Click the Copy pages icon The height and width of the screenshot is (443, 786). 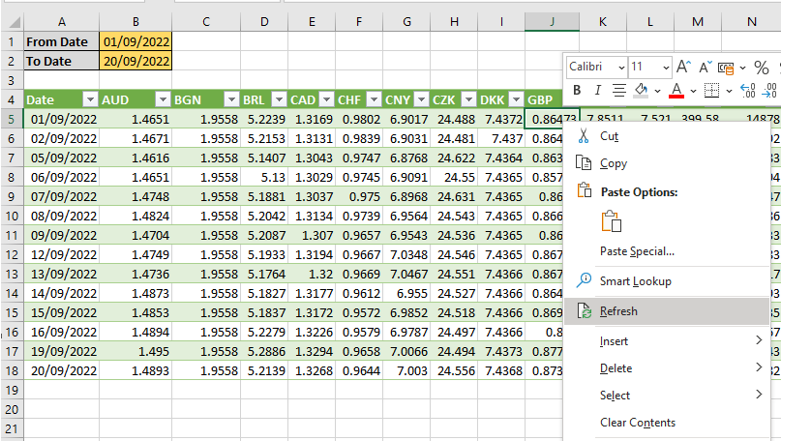583,163
